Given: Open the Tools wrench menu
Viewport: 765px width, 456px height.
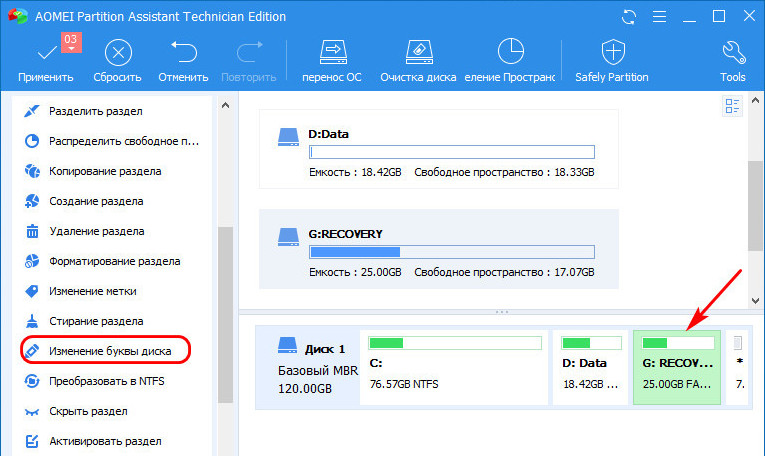Looking at the screenshot, I should [733, 61].
